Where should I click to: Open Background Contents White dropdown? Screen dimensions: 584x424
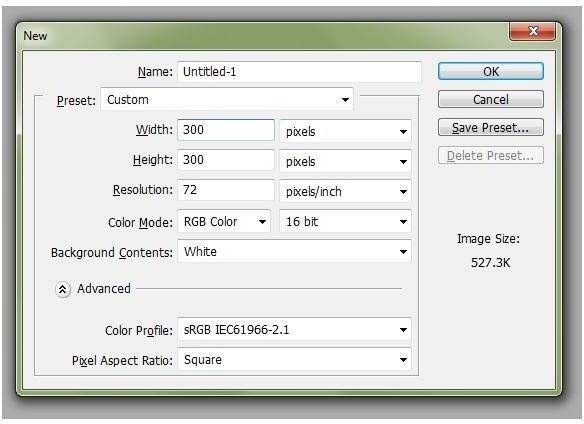(294, 251)
